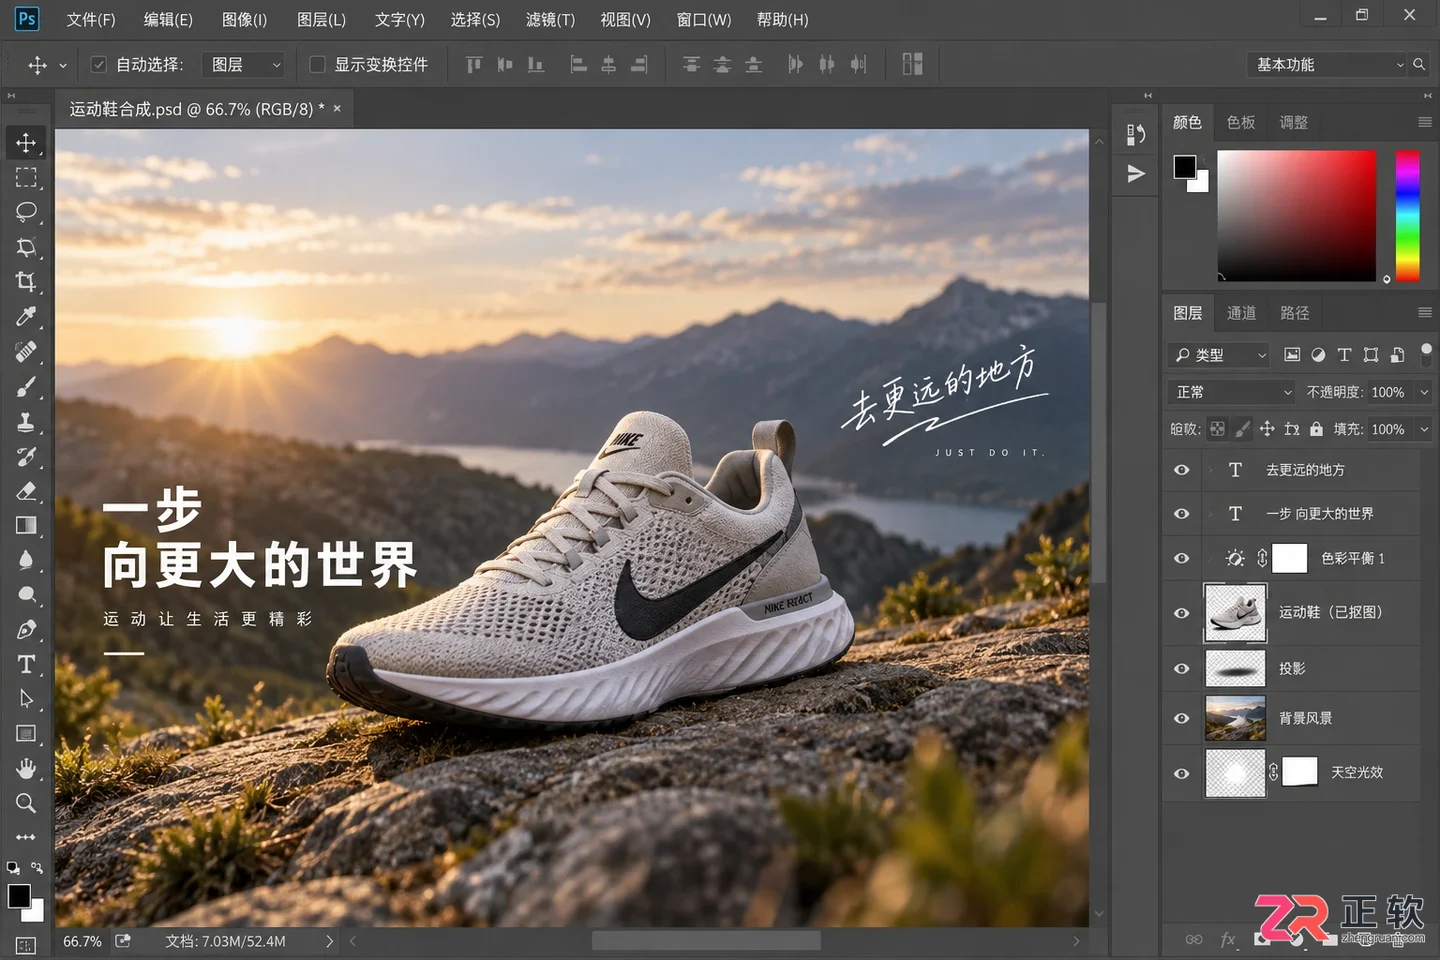The height and width of the screenshot is (960, 1440).
Task: Toggle the 显示变换控件 checkbox
Action: coord(317,64)
